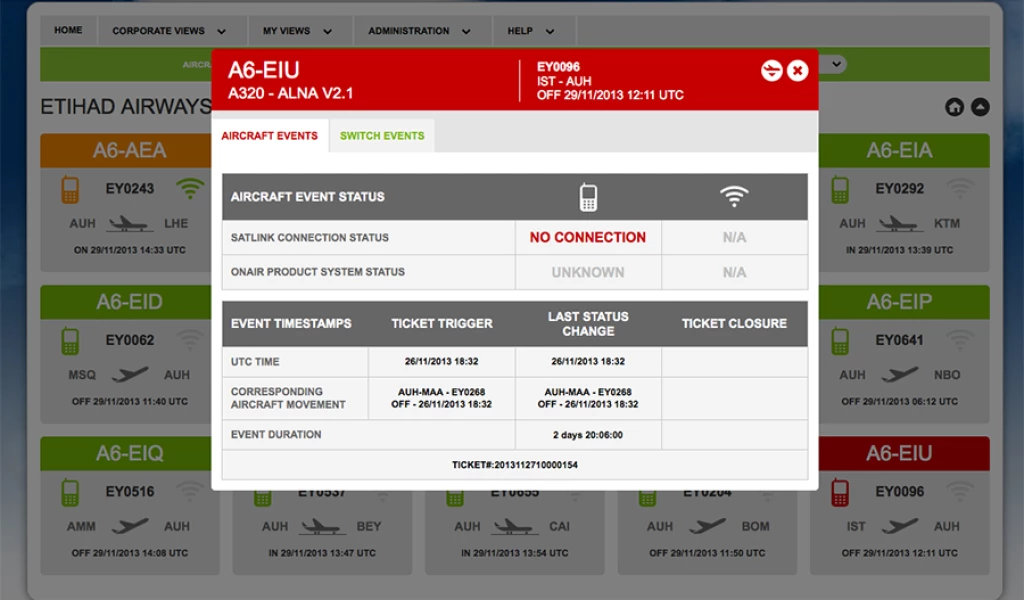Open the Corporate Views dropdown menu

(x=166, y=31)
